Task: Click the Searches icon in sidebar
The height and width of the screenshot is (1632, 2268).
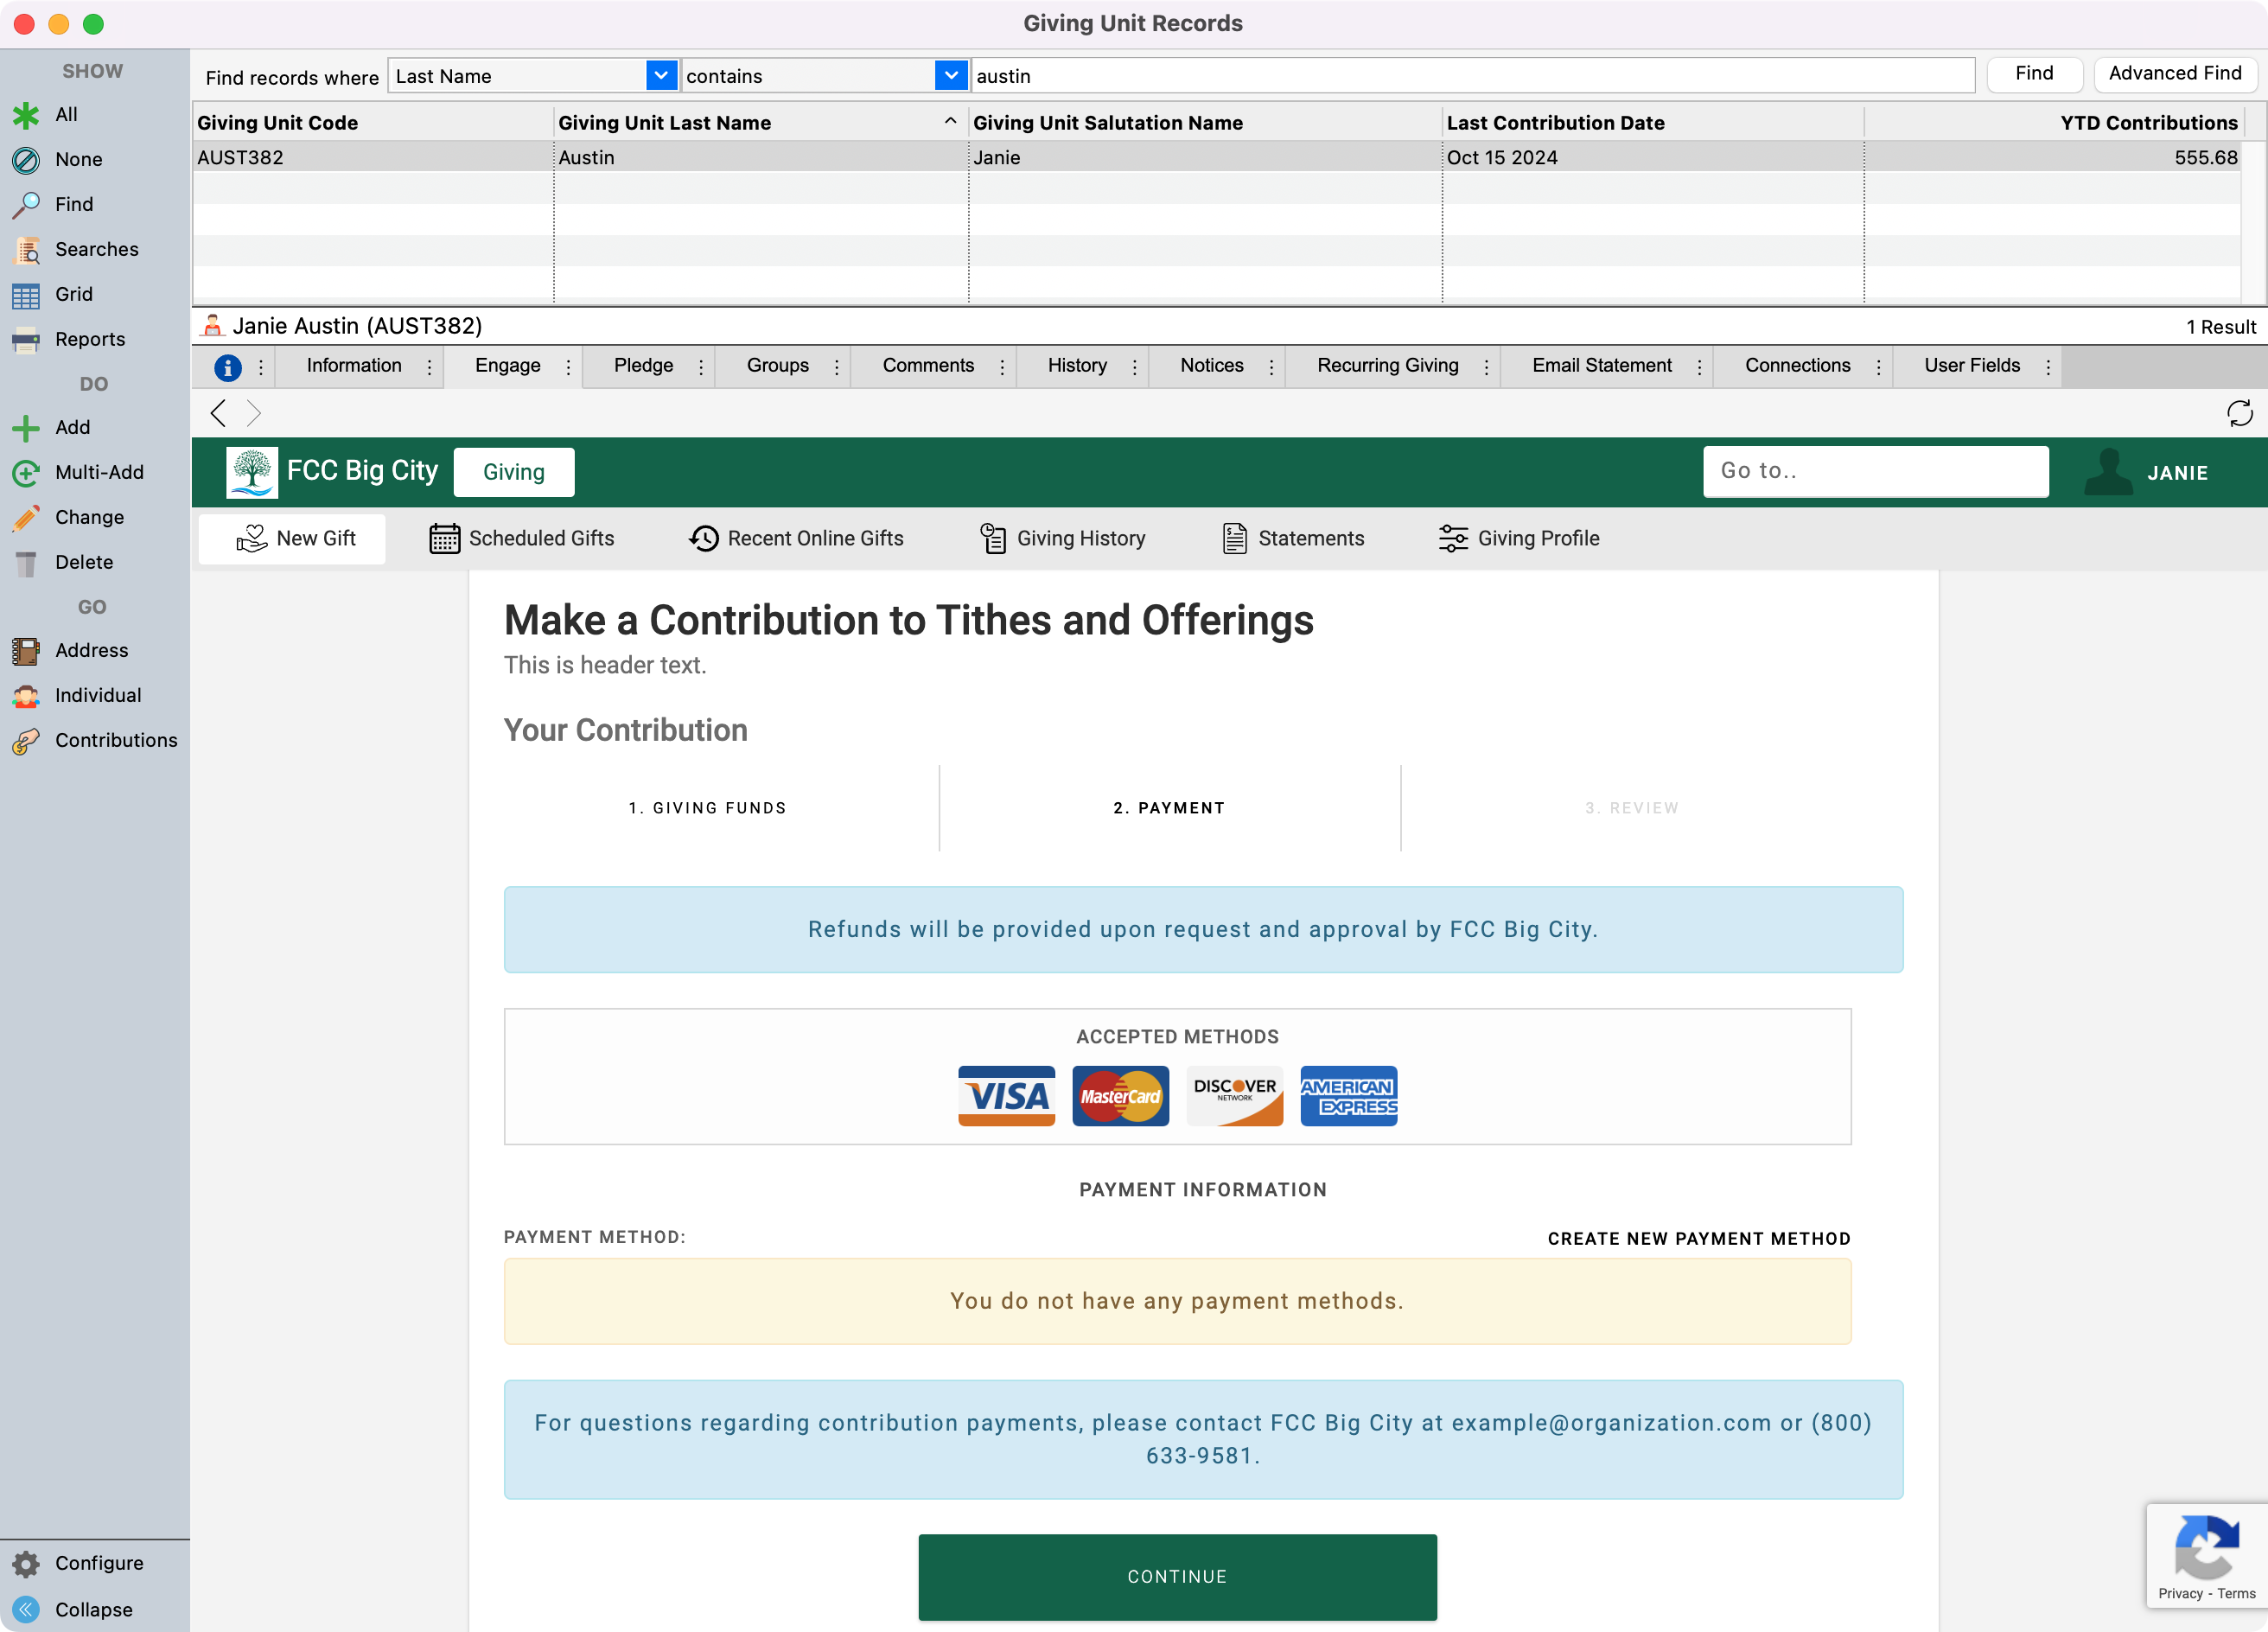Action: (x=26, y=249)
